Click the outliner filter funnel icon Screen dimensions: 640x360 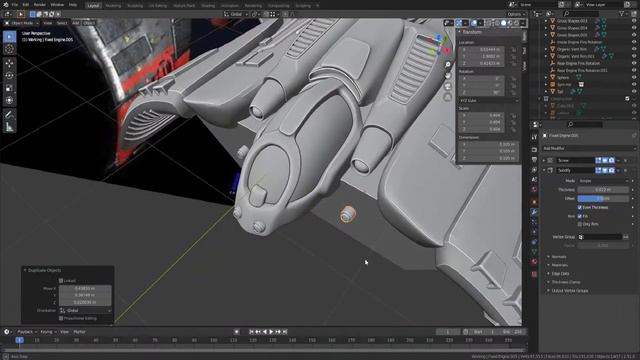(622, 13)
